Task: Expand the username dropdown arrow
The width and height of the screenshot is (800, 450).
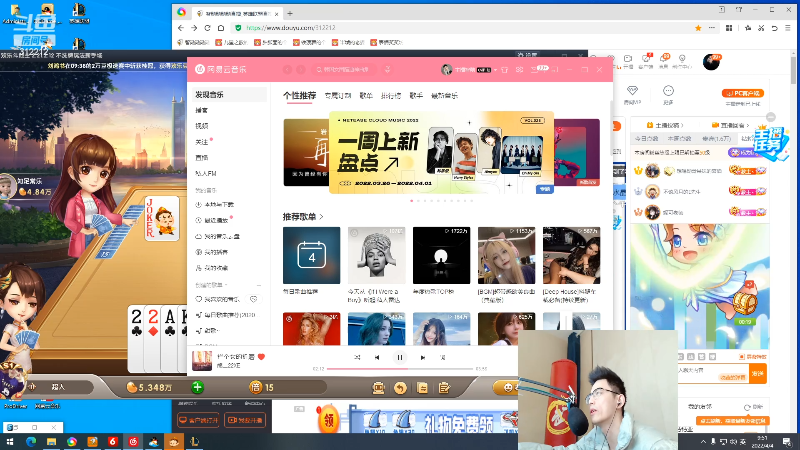Action: pyautogui.click(x=495, y=70)
